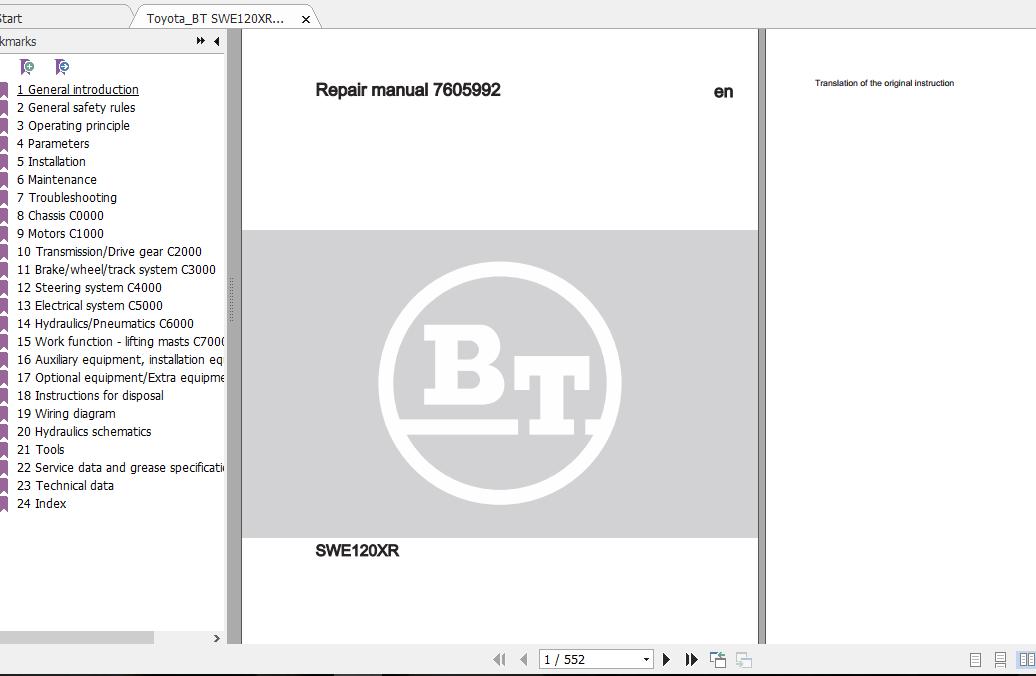
Task: Navigate to the '7 Troubleshooting' chapter
Action: [66, 197]
